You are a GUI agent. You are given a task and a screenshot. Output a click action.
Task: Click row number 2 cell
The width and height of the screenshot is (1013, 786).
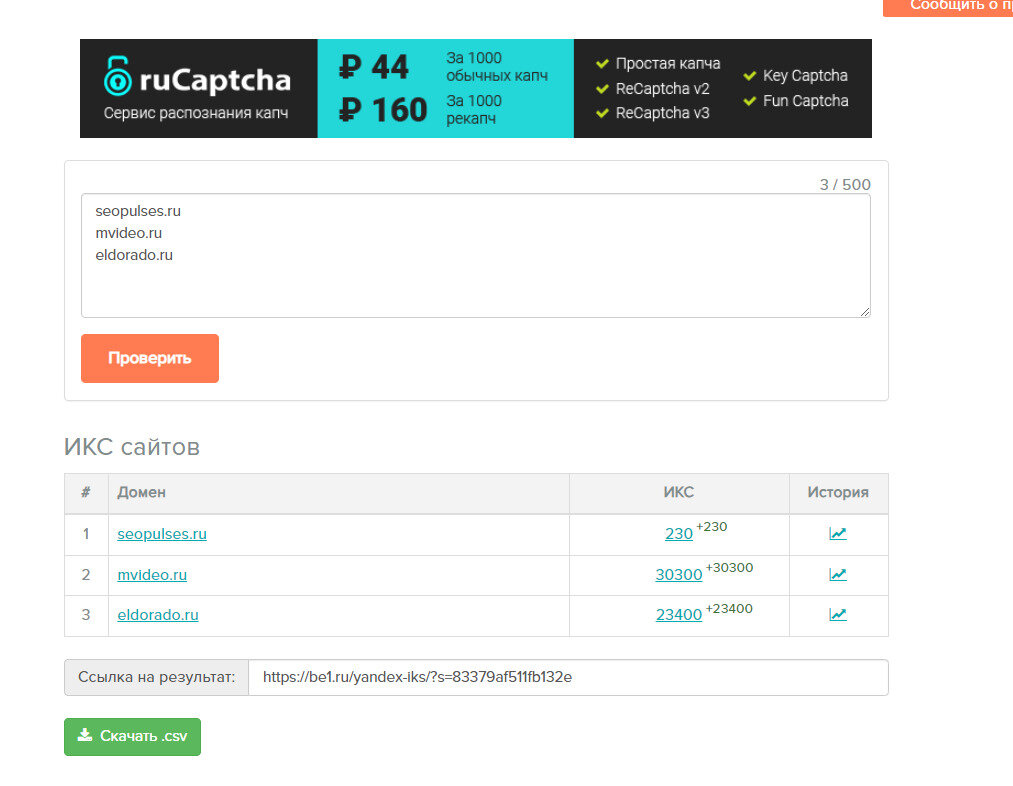tap(86, 575)
